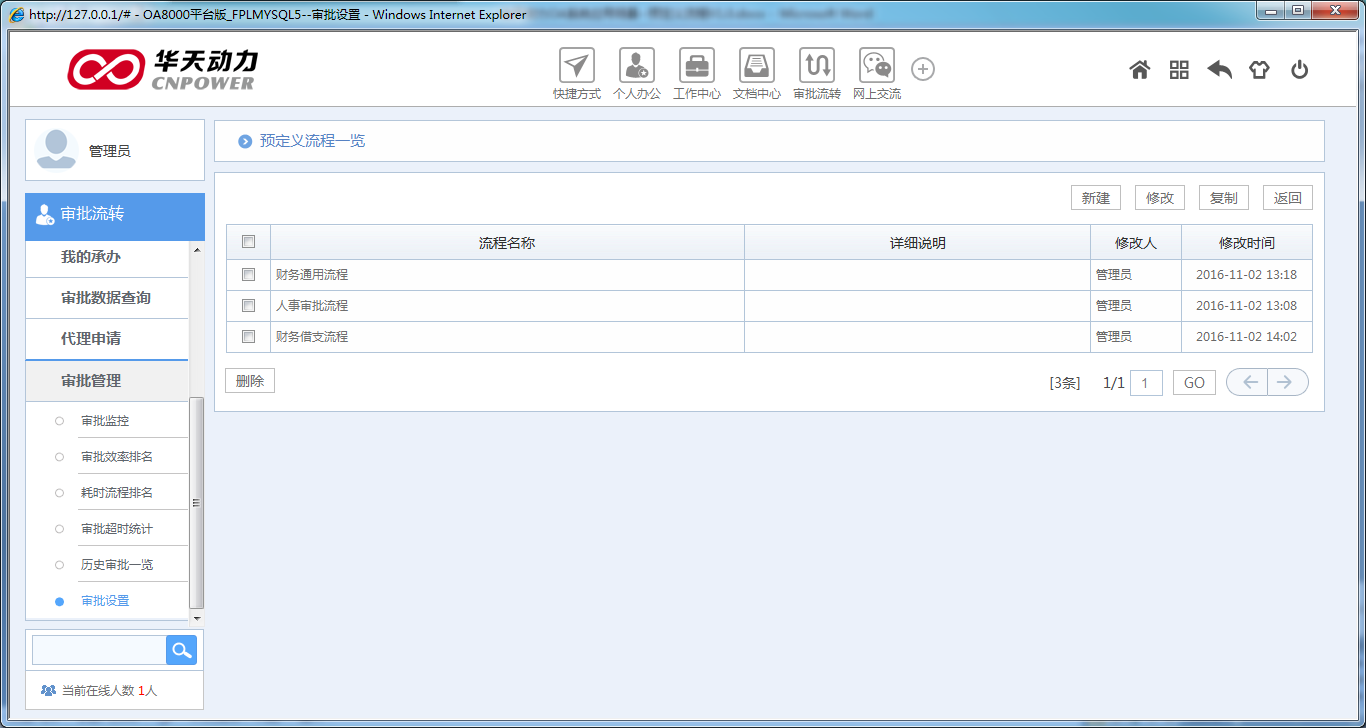1366x728 pixels.
Task: Open the 快捷方式 shortcut icon
Action: tap(576, 66)
